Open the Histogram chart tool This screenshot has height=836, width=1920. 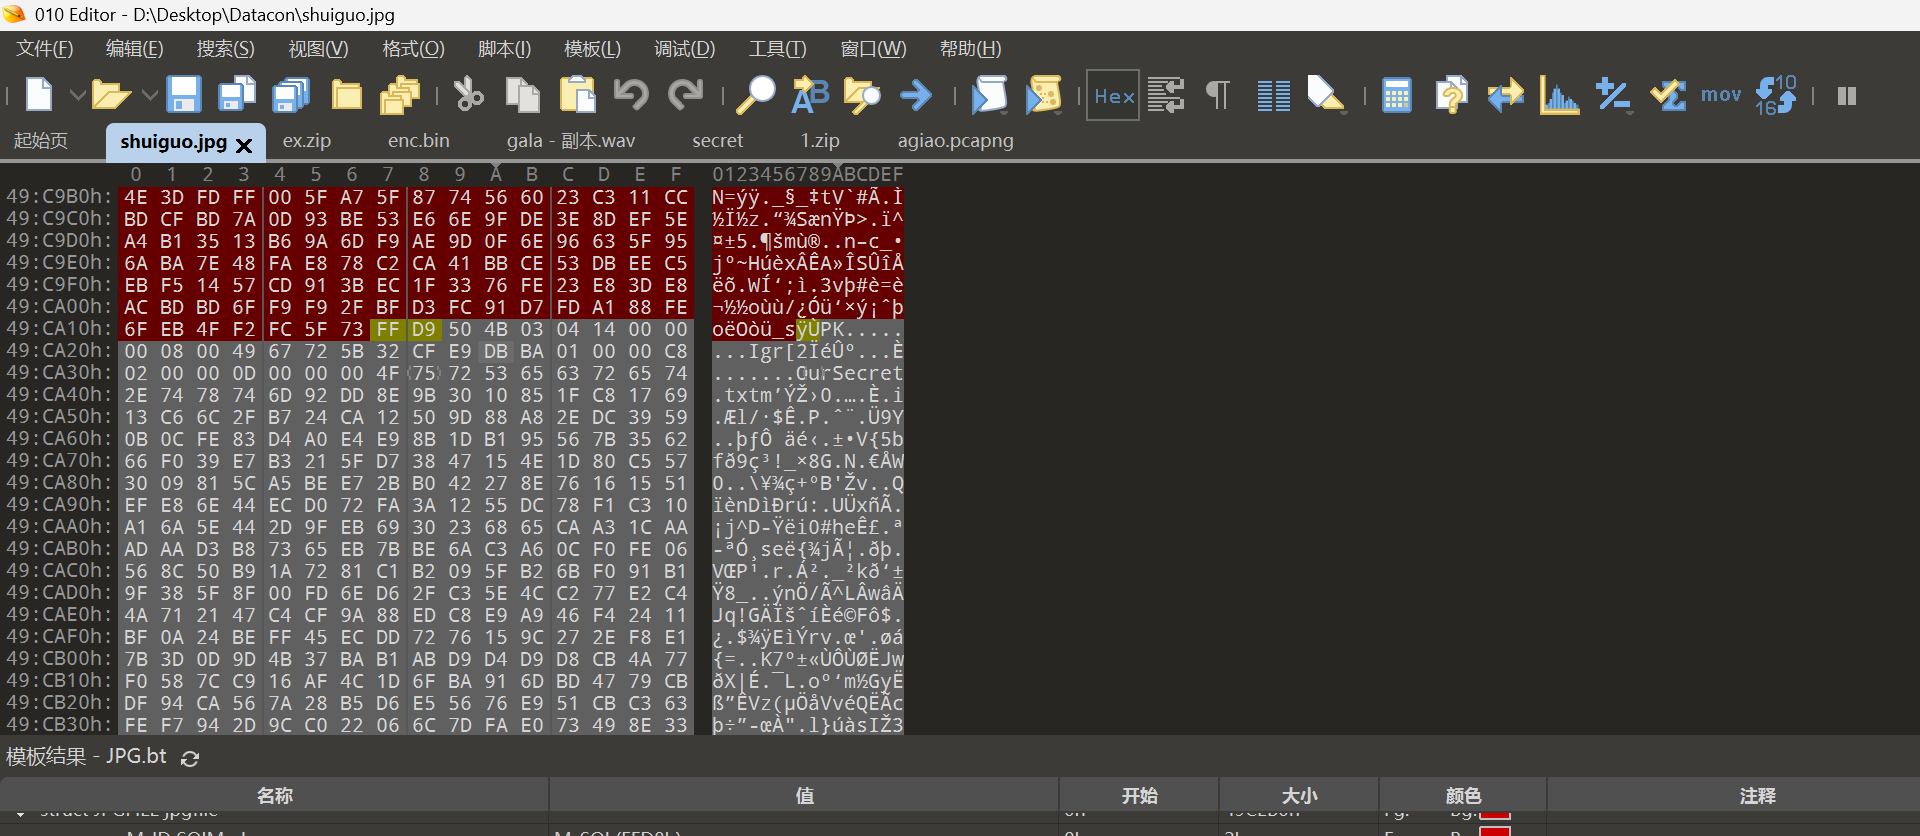pyautogui.click(x=1559, y=95)
